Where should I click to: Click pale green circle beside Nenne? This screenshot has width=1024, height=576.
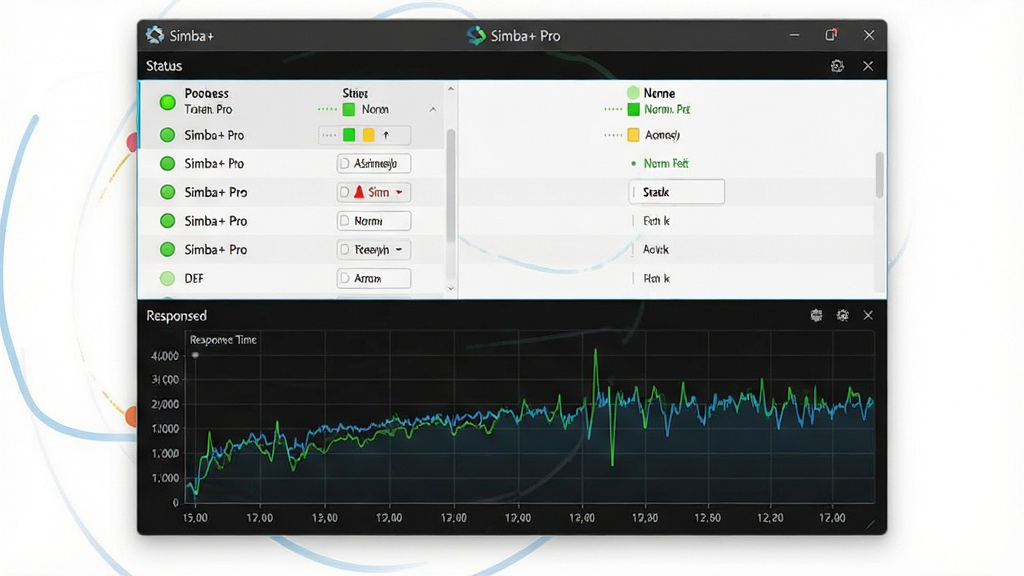pos(633,93)
